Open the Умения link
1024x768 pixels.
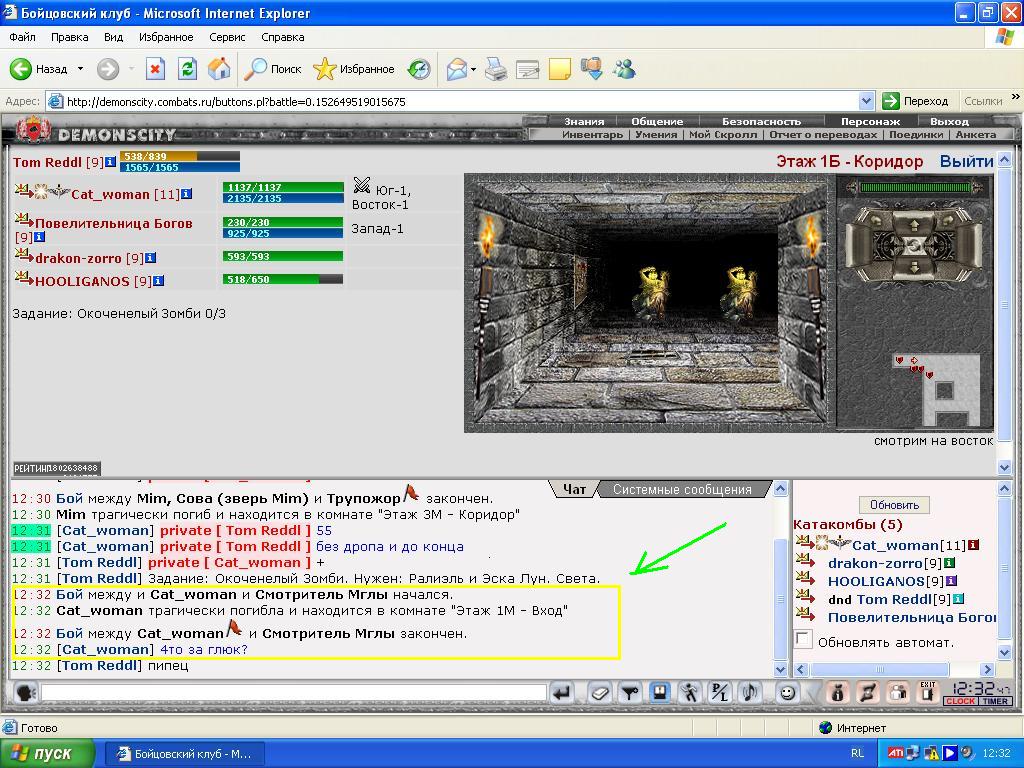click(x=656, y=135)
